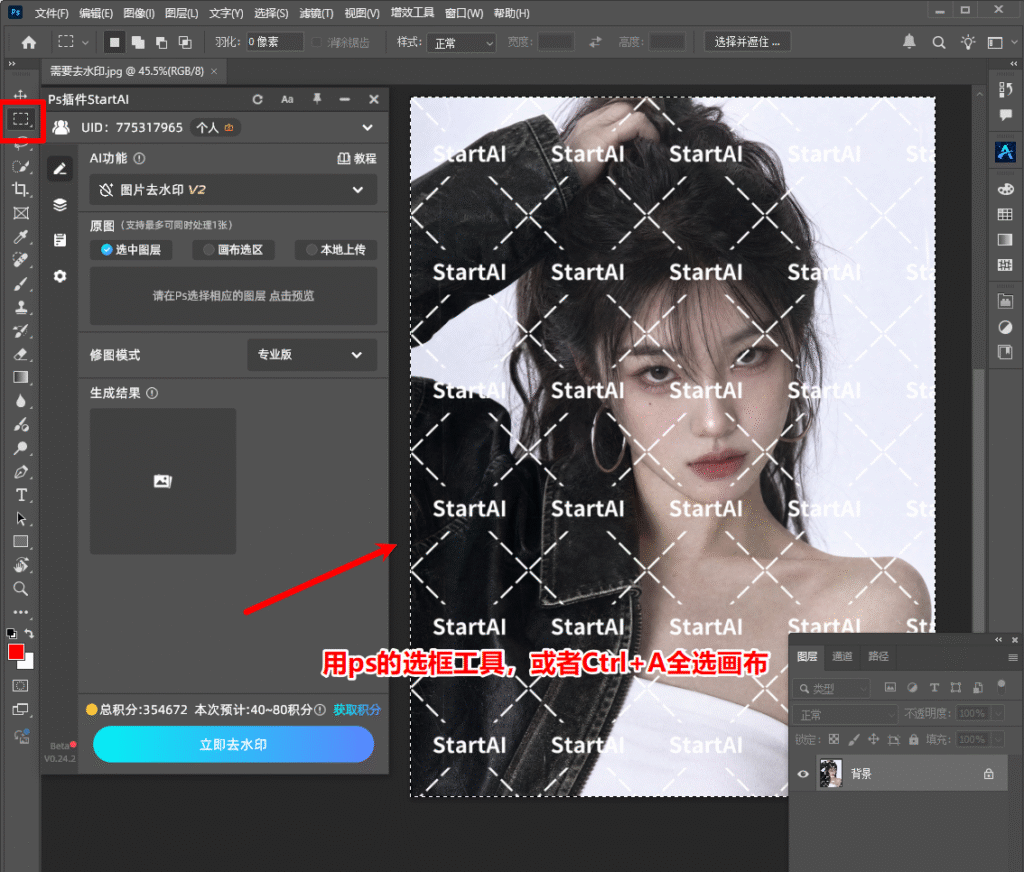The image size is (1024, 872).
Task: Open the 专业版 retouch mode dropdown
Action: click(x=312, y=355)
